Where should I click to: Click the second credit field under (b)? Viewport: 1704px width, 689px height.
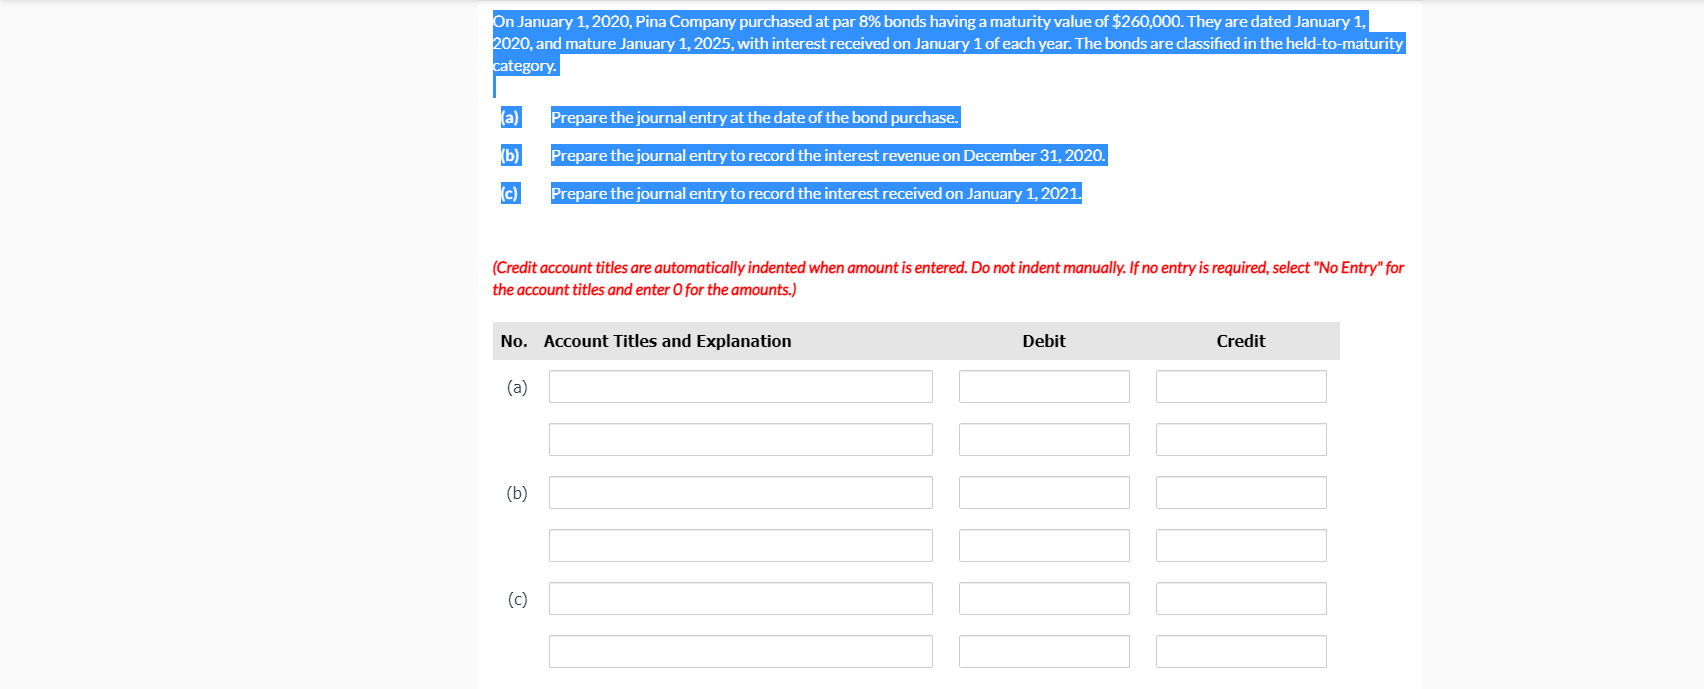pyautogui.click(x=1241, y=546)
